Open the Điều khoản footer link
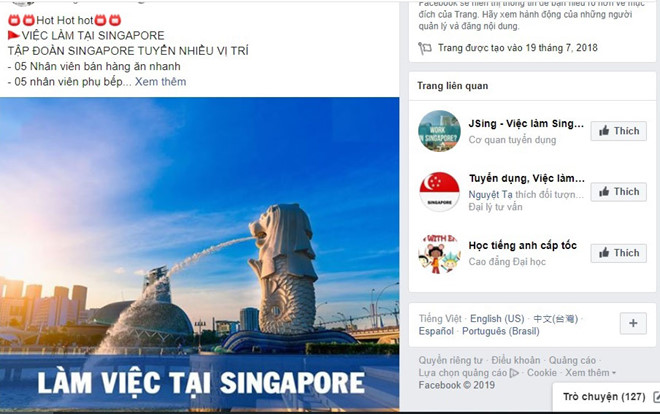 [x=516, y=361]
